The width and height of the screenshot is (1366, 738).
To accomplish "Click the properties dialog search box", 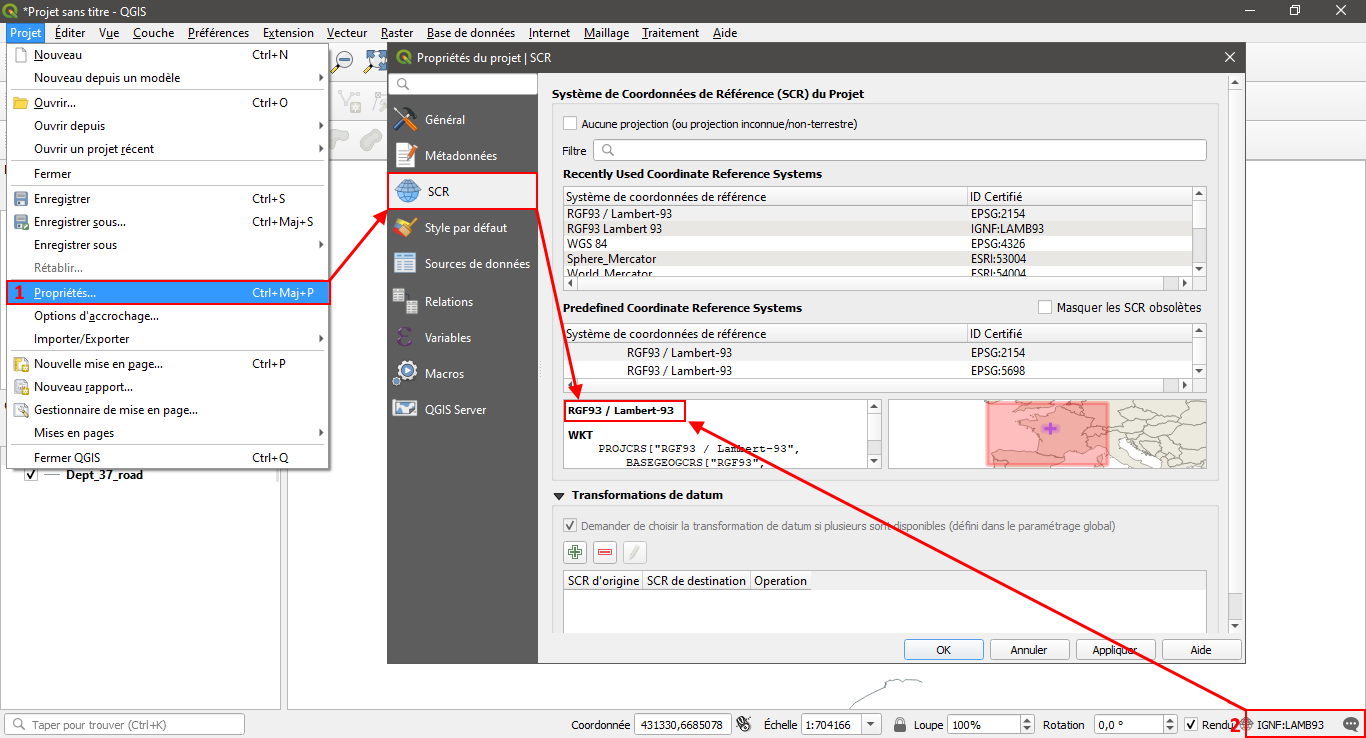I will (x=462, y=84).
